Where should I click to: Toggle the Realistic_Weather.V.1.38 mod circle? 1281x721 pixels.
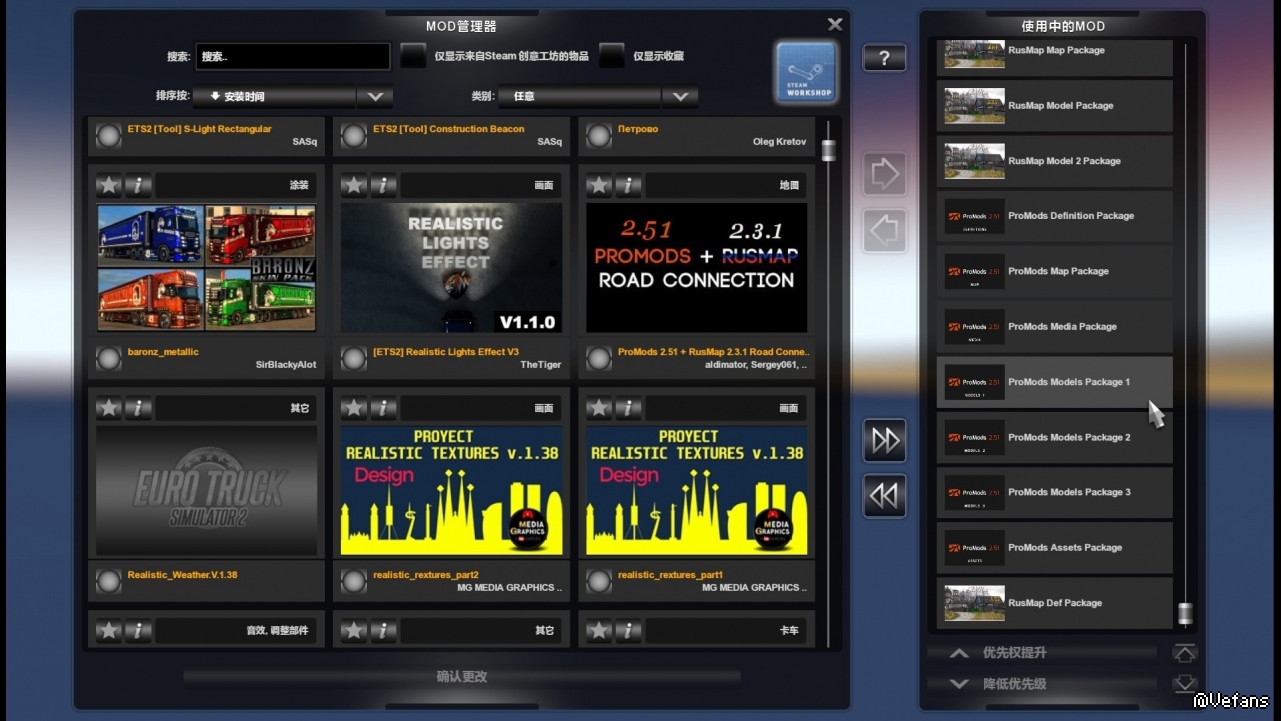[108, 581]
